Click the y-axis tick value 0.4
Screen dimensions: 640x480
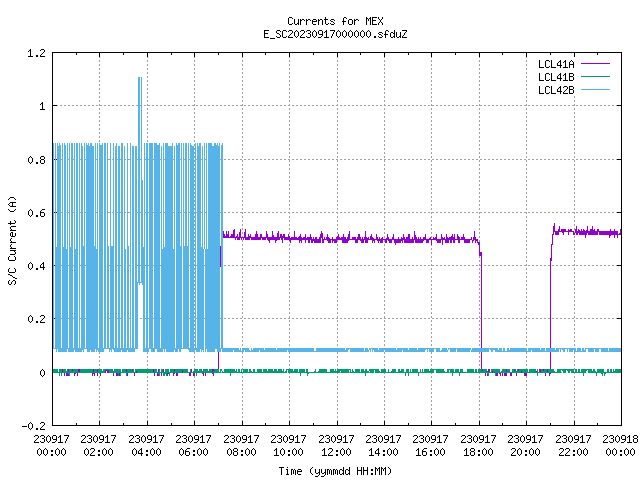pyautogui.click(x=36, y=266)
